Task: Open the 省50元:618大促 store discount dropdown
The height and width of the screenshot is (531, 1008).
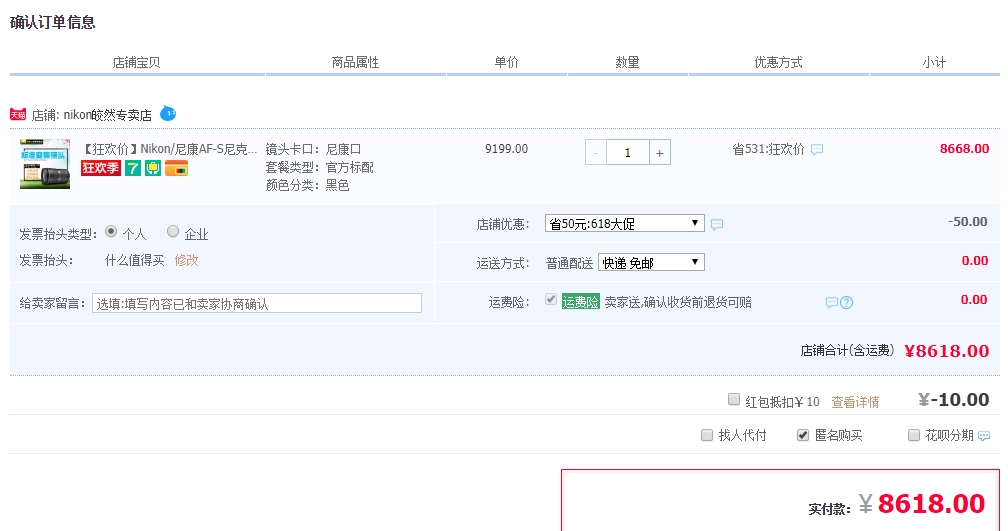Action: tap(624, 223)
